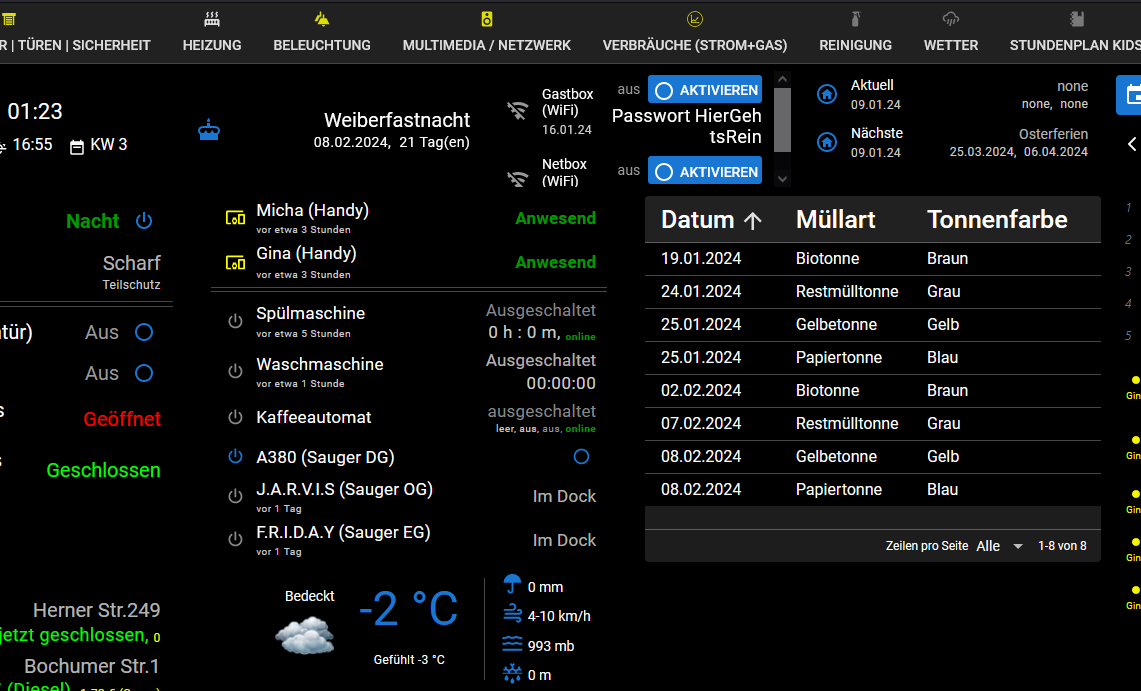Click the J.A.R.V.I.S vacuum power icon
This screenshot has width=1141, height=691.
[x=235, y=496]
